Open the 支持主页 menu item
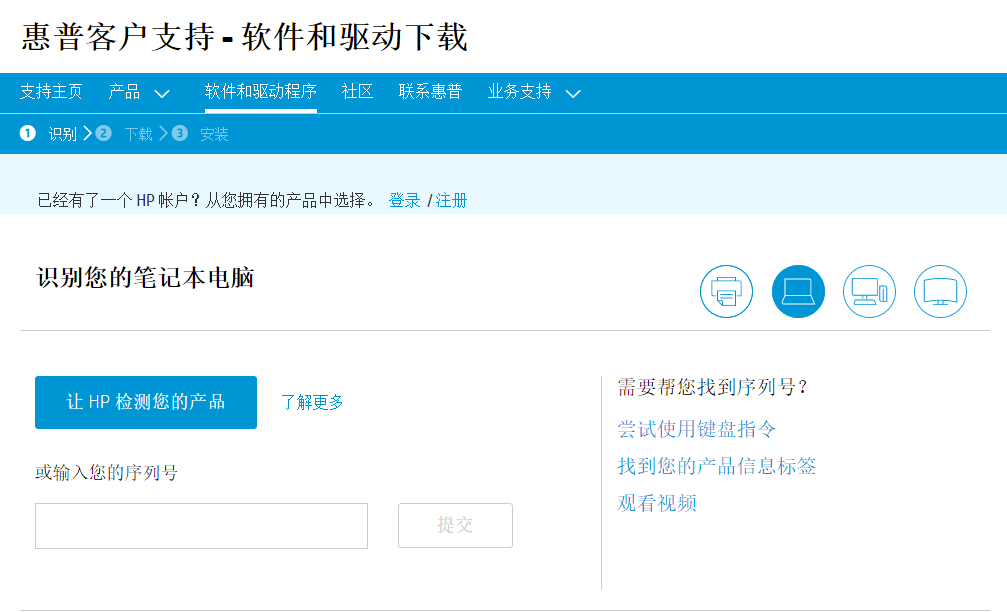Image resolution: width=1007 pixels, height=612 pixels. 51,92
